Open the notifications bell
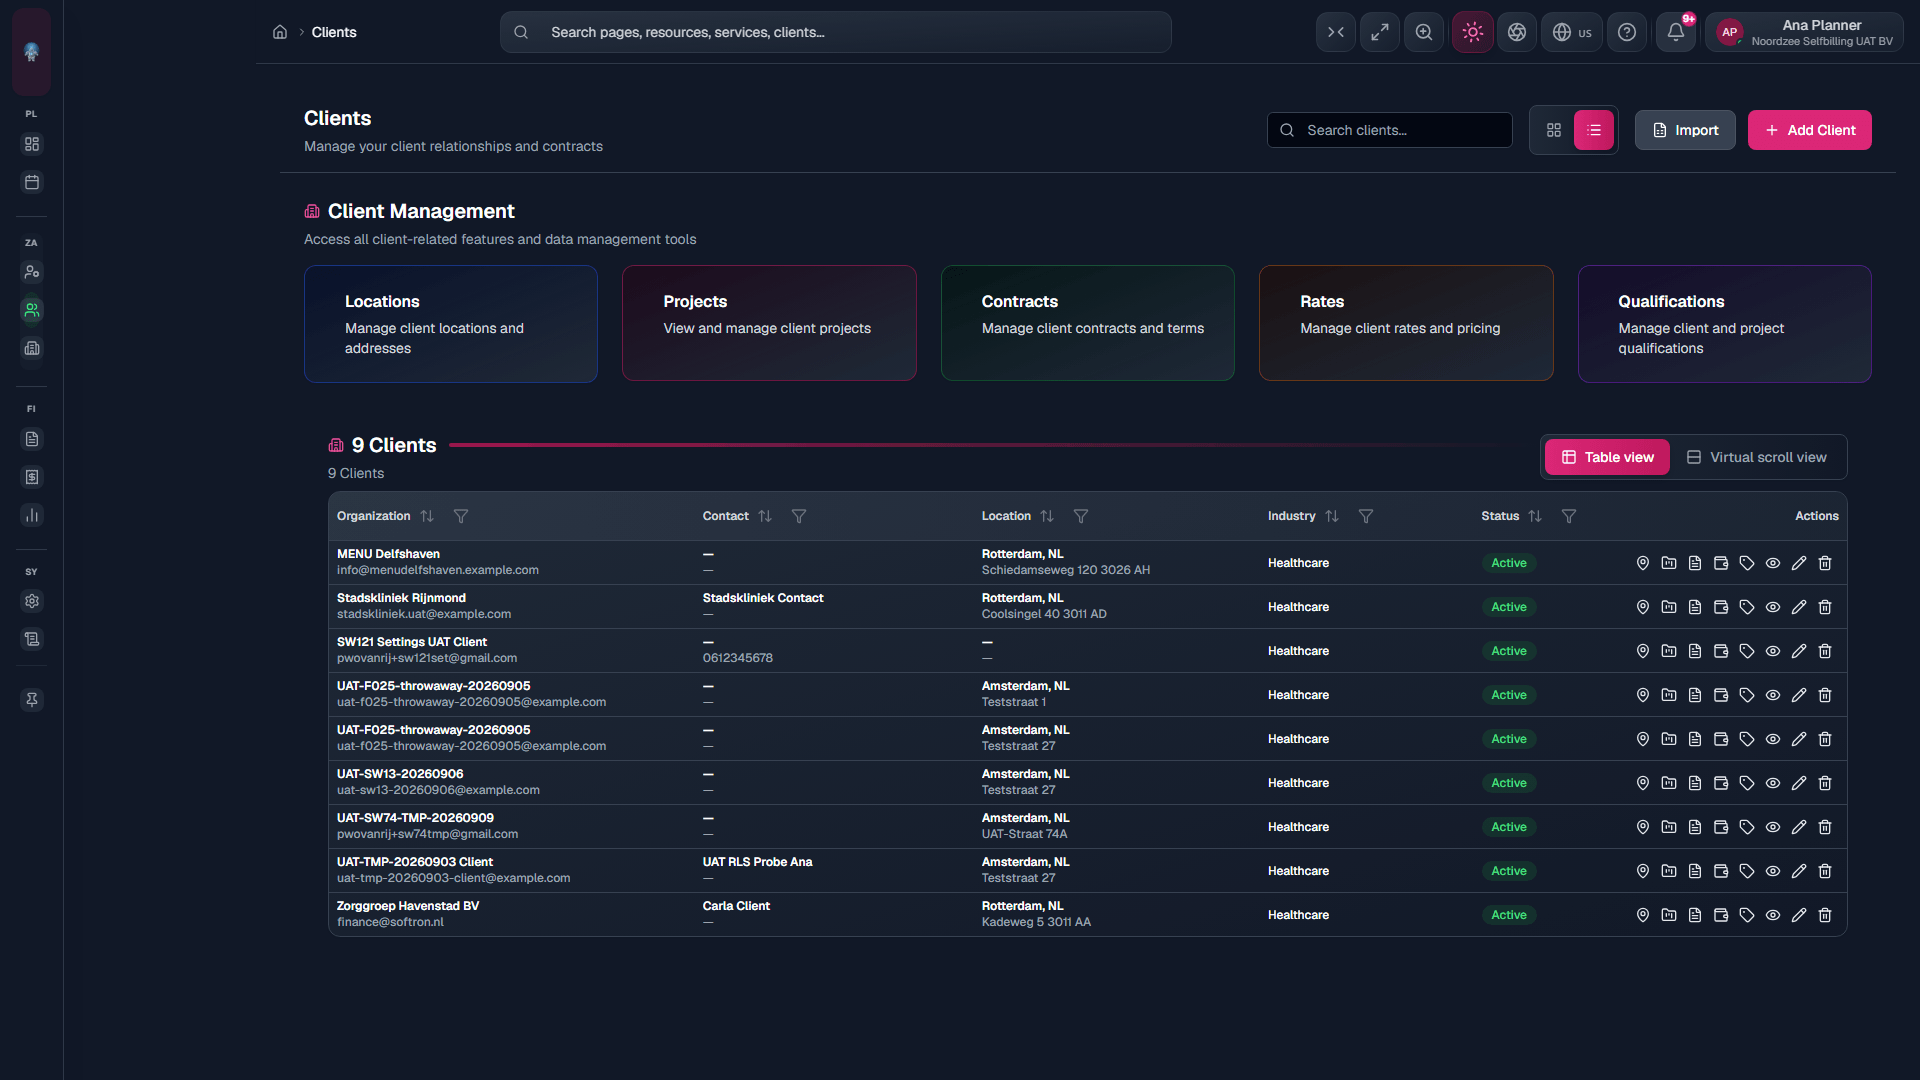Screen dimensions: 1920x1080 point(1676,32)
